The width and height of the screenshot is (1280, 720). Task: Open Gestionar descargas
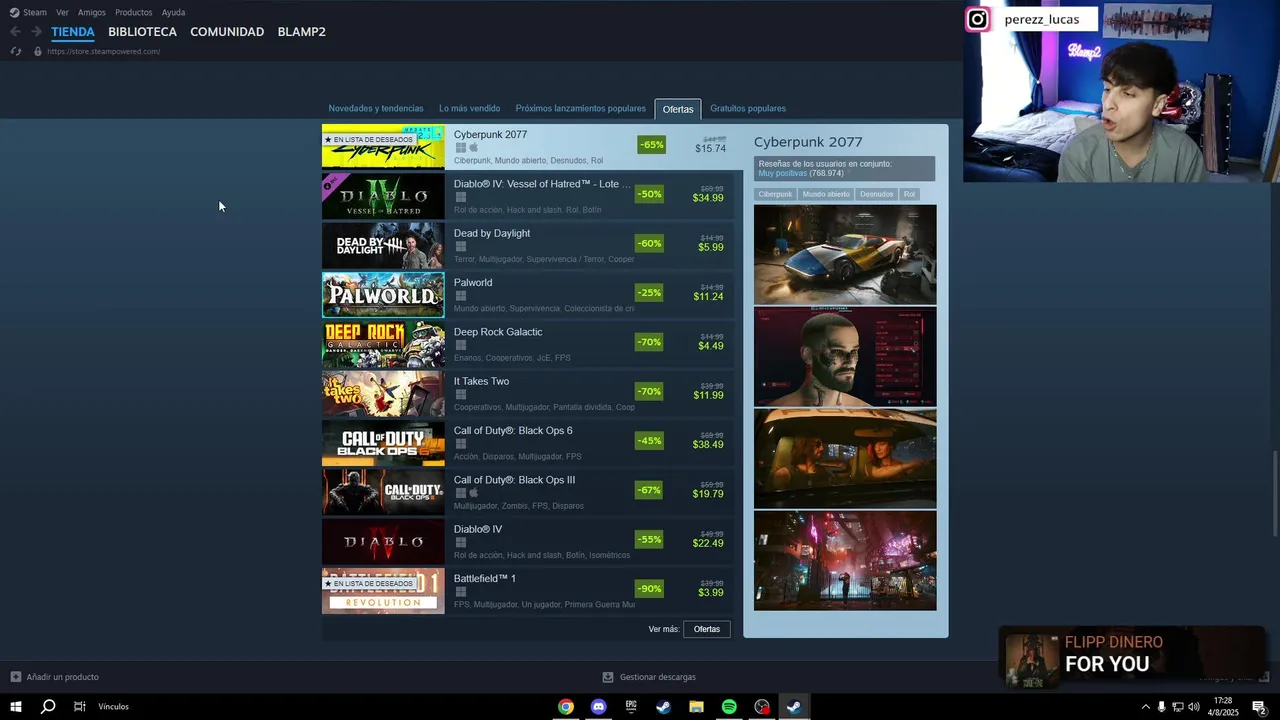tap(657, 677)
